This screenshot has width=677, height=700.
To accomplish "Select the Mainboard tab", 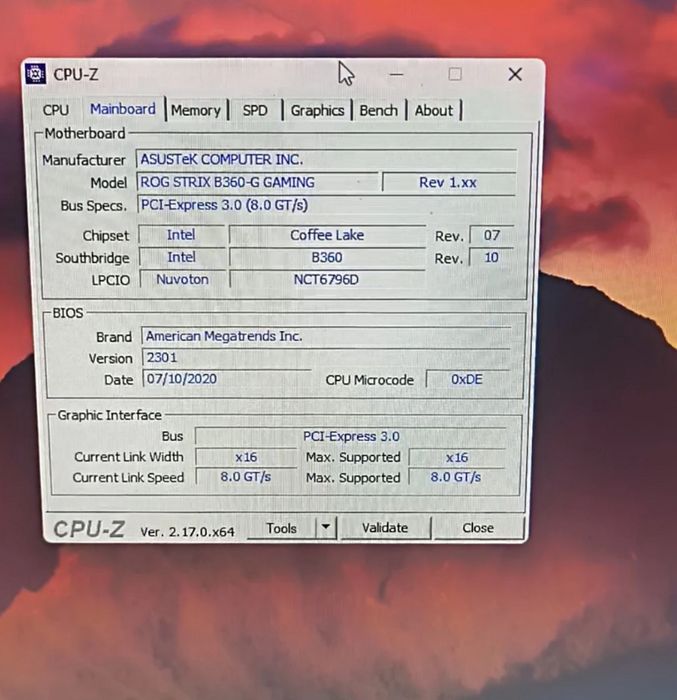I will (x=123, y=109).
